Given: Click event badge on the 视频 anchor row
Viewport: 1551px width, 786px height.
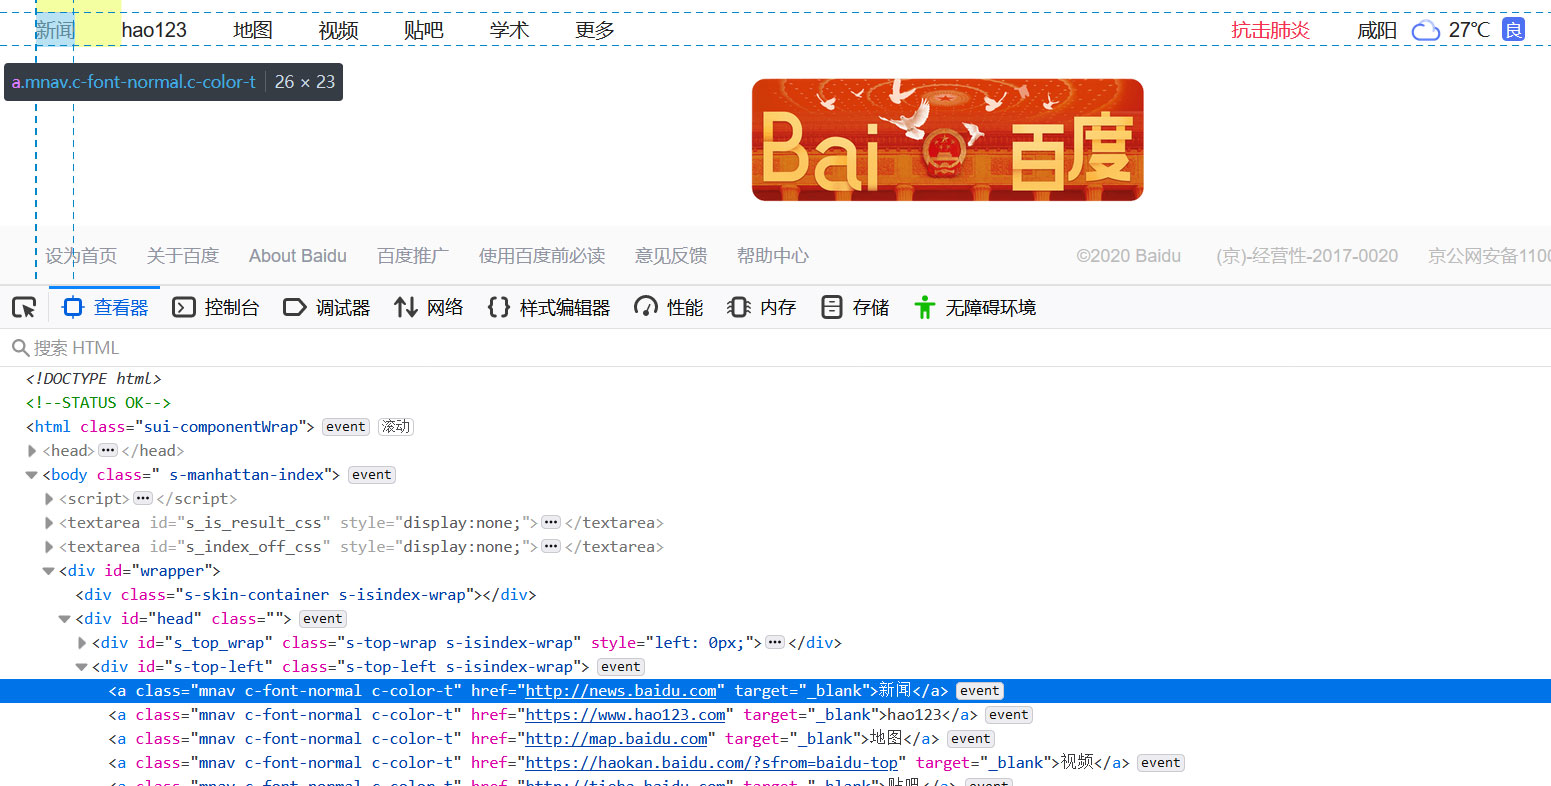Looking at the screenshot, I should (1161, 763).
